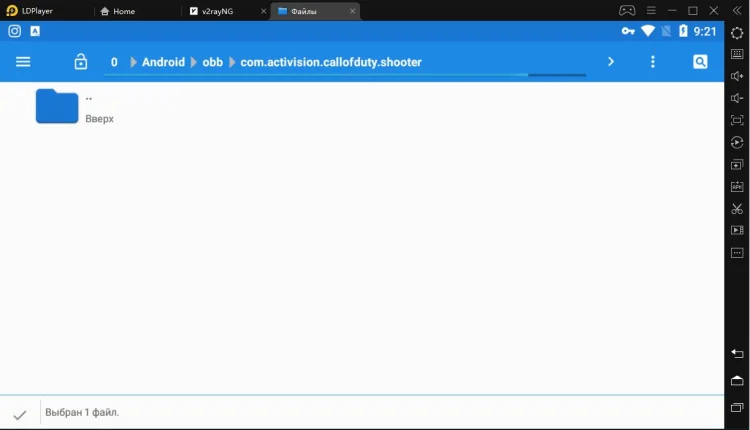Open the parent folder icon
This screenshot has height=430, width=750.
coord(57,106)
